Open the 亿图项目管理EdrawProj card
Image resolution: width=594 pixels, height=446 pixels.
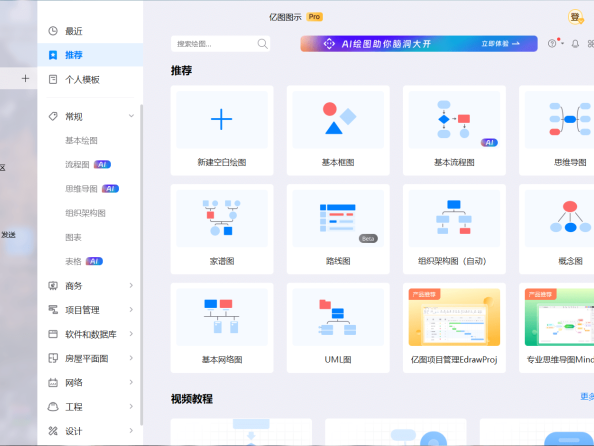[x=454, y=328]
